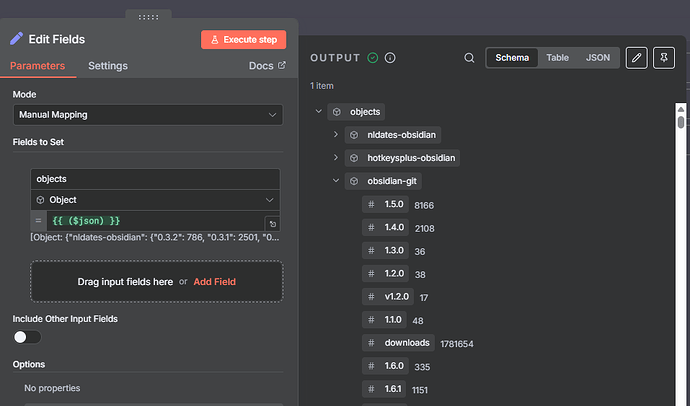Switch to the Settings tab
This screenshot has width=690, height=406.
107,66
